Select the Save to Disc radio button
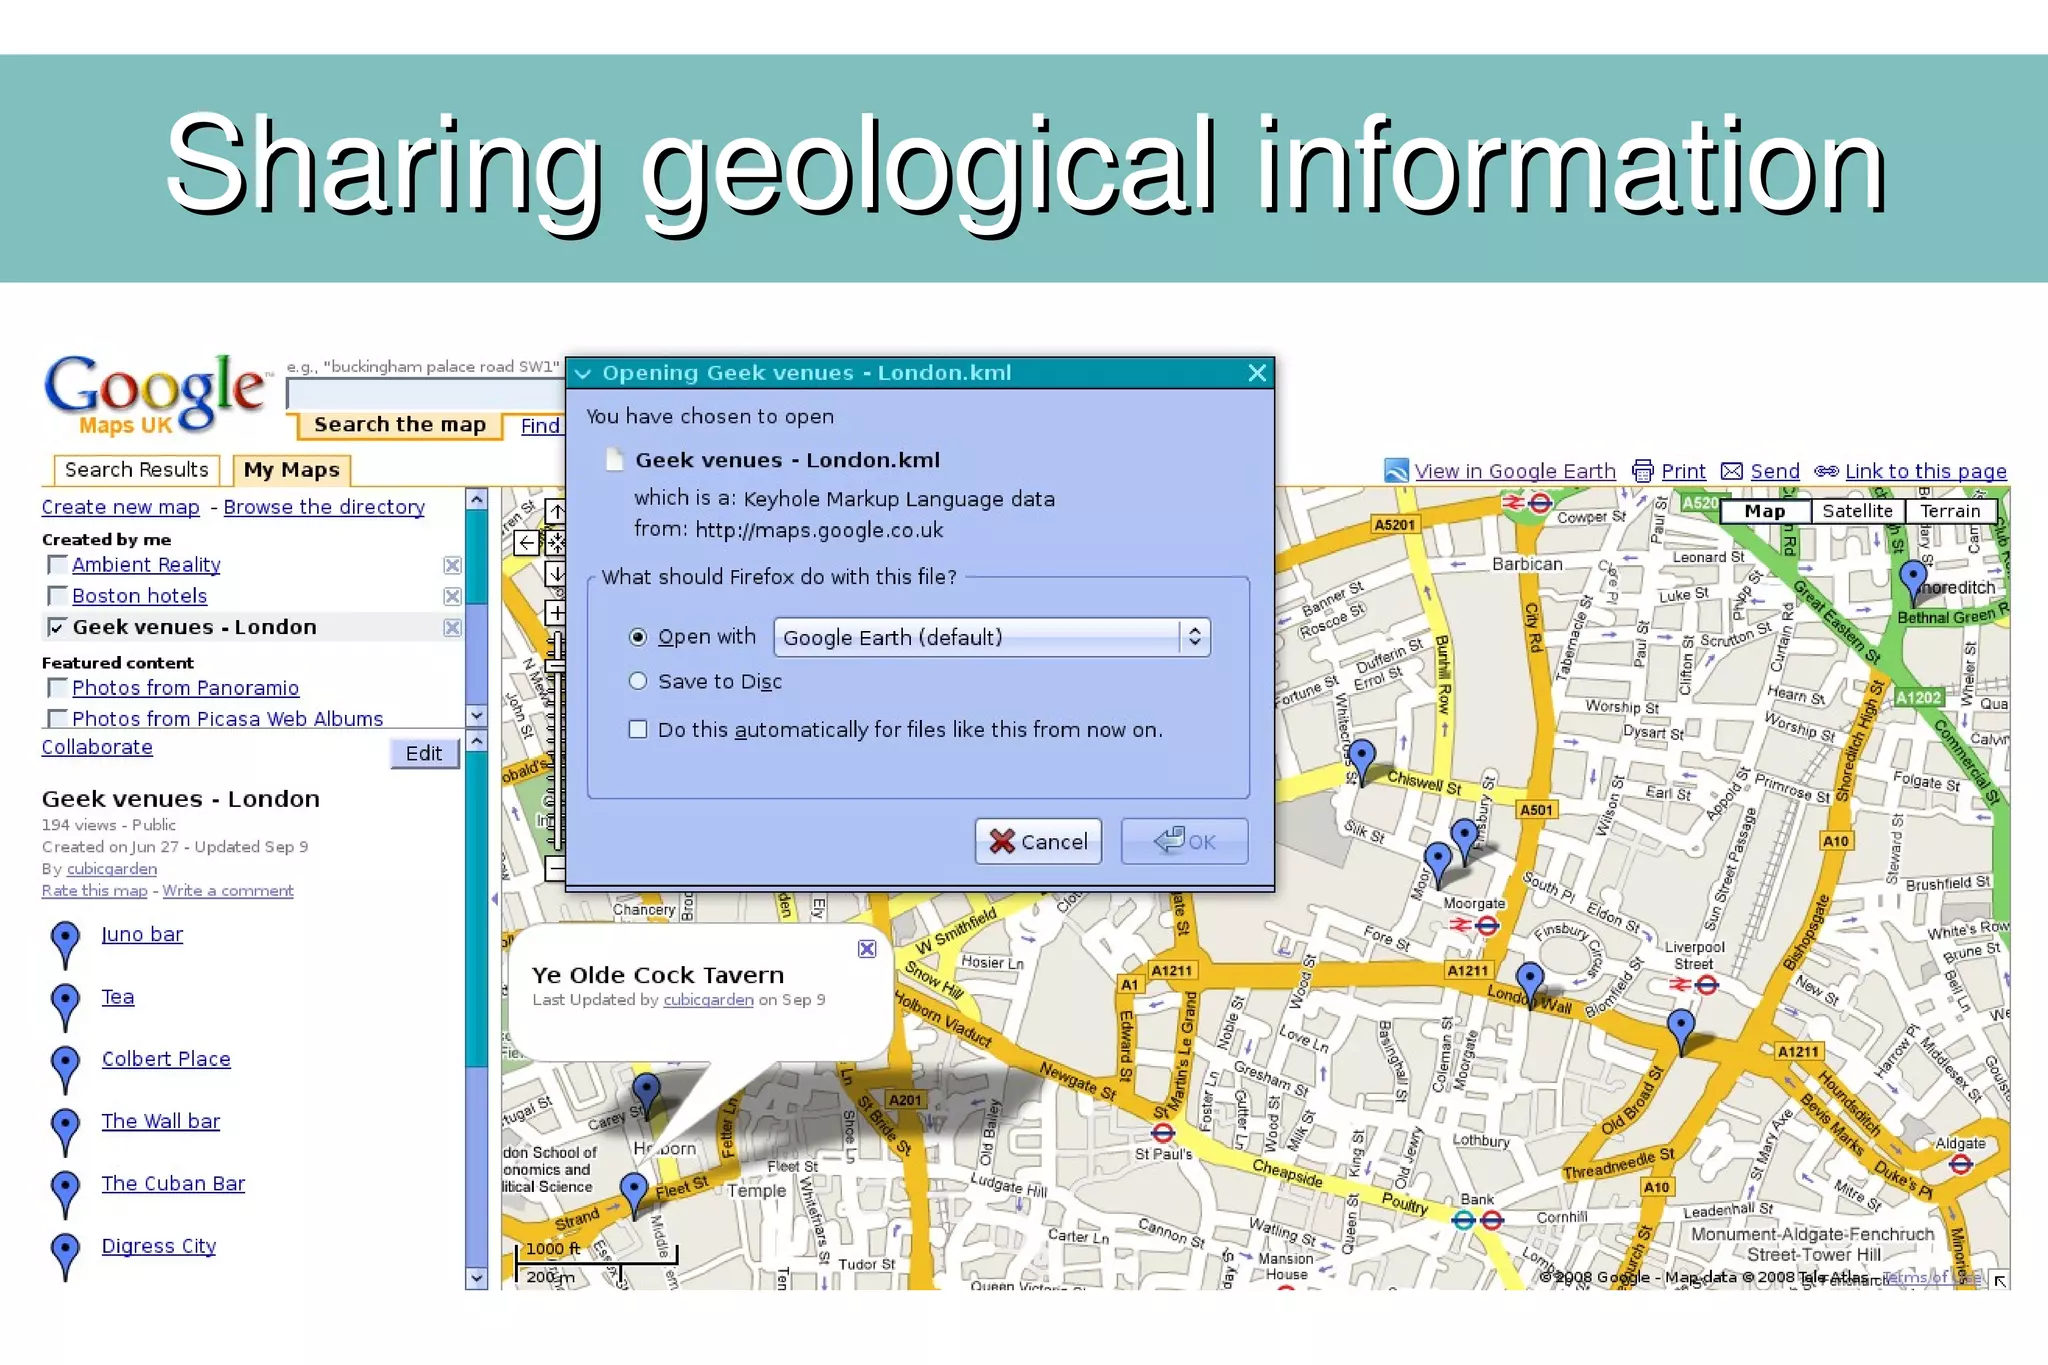Viewport: 2048px width, 1365px height. pos(638,682)
